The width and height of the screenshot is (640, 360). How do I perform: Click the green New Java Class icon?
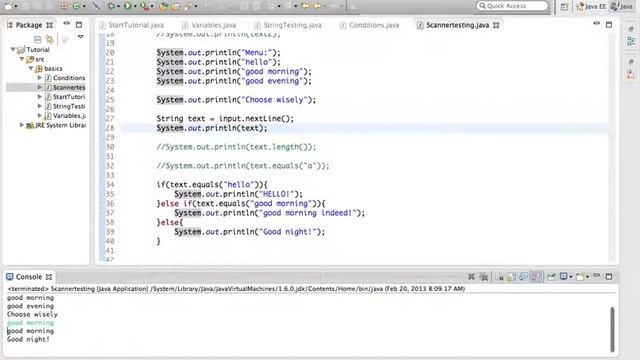(76, 6)
